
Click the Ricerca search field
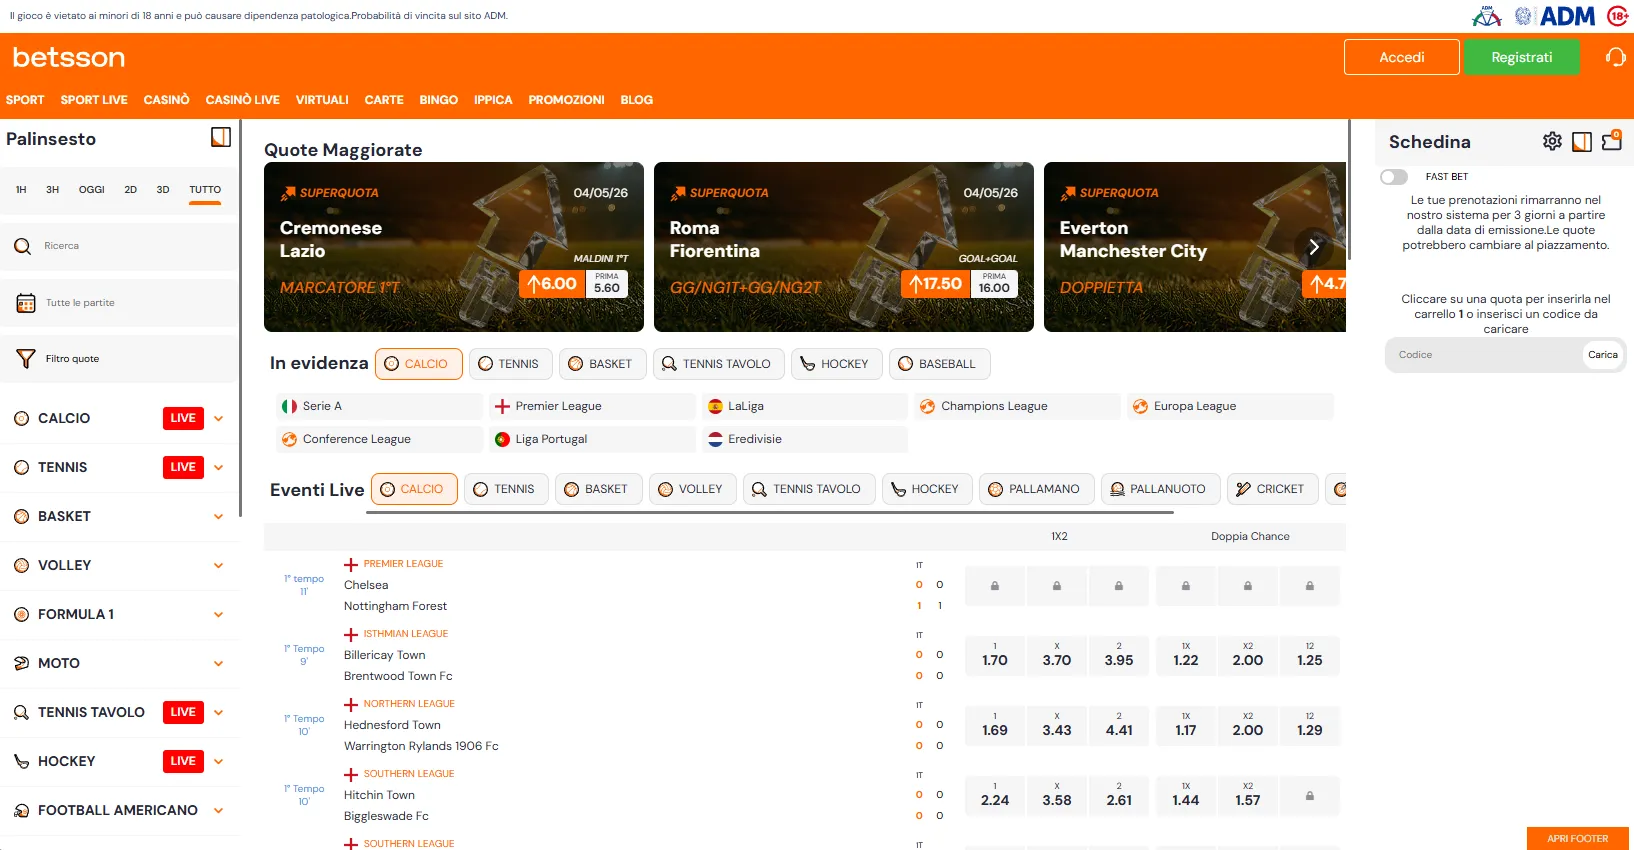[x=119, y=246]
